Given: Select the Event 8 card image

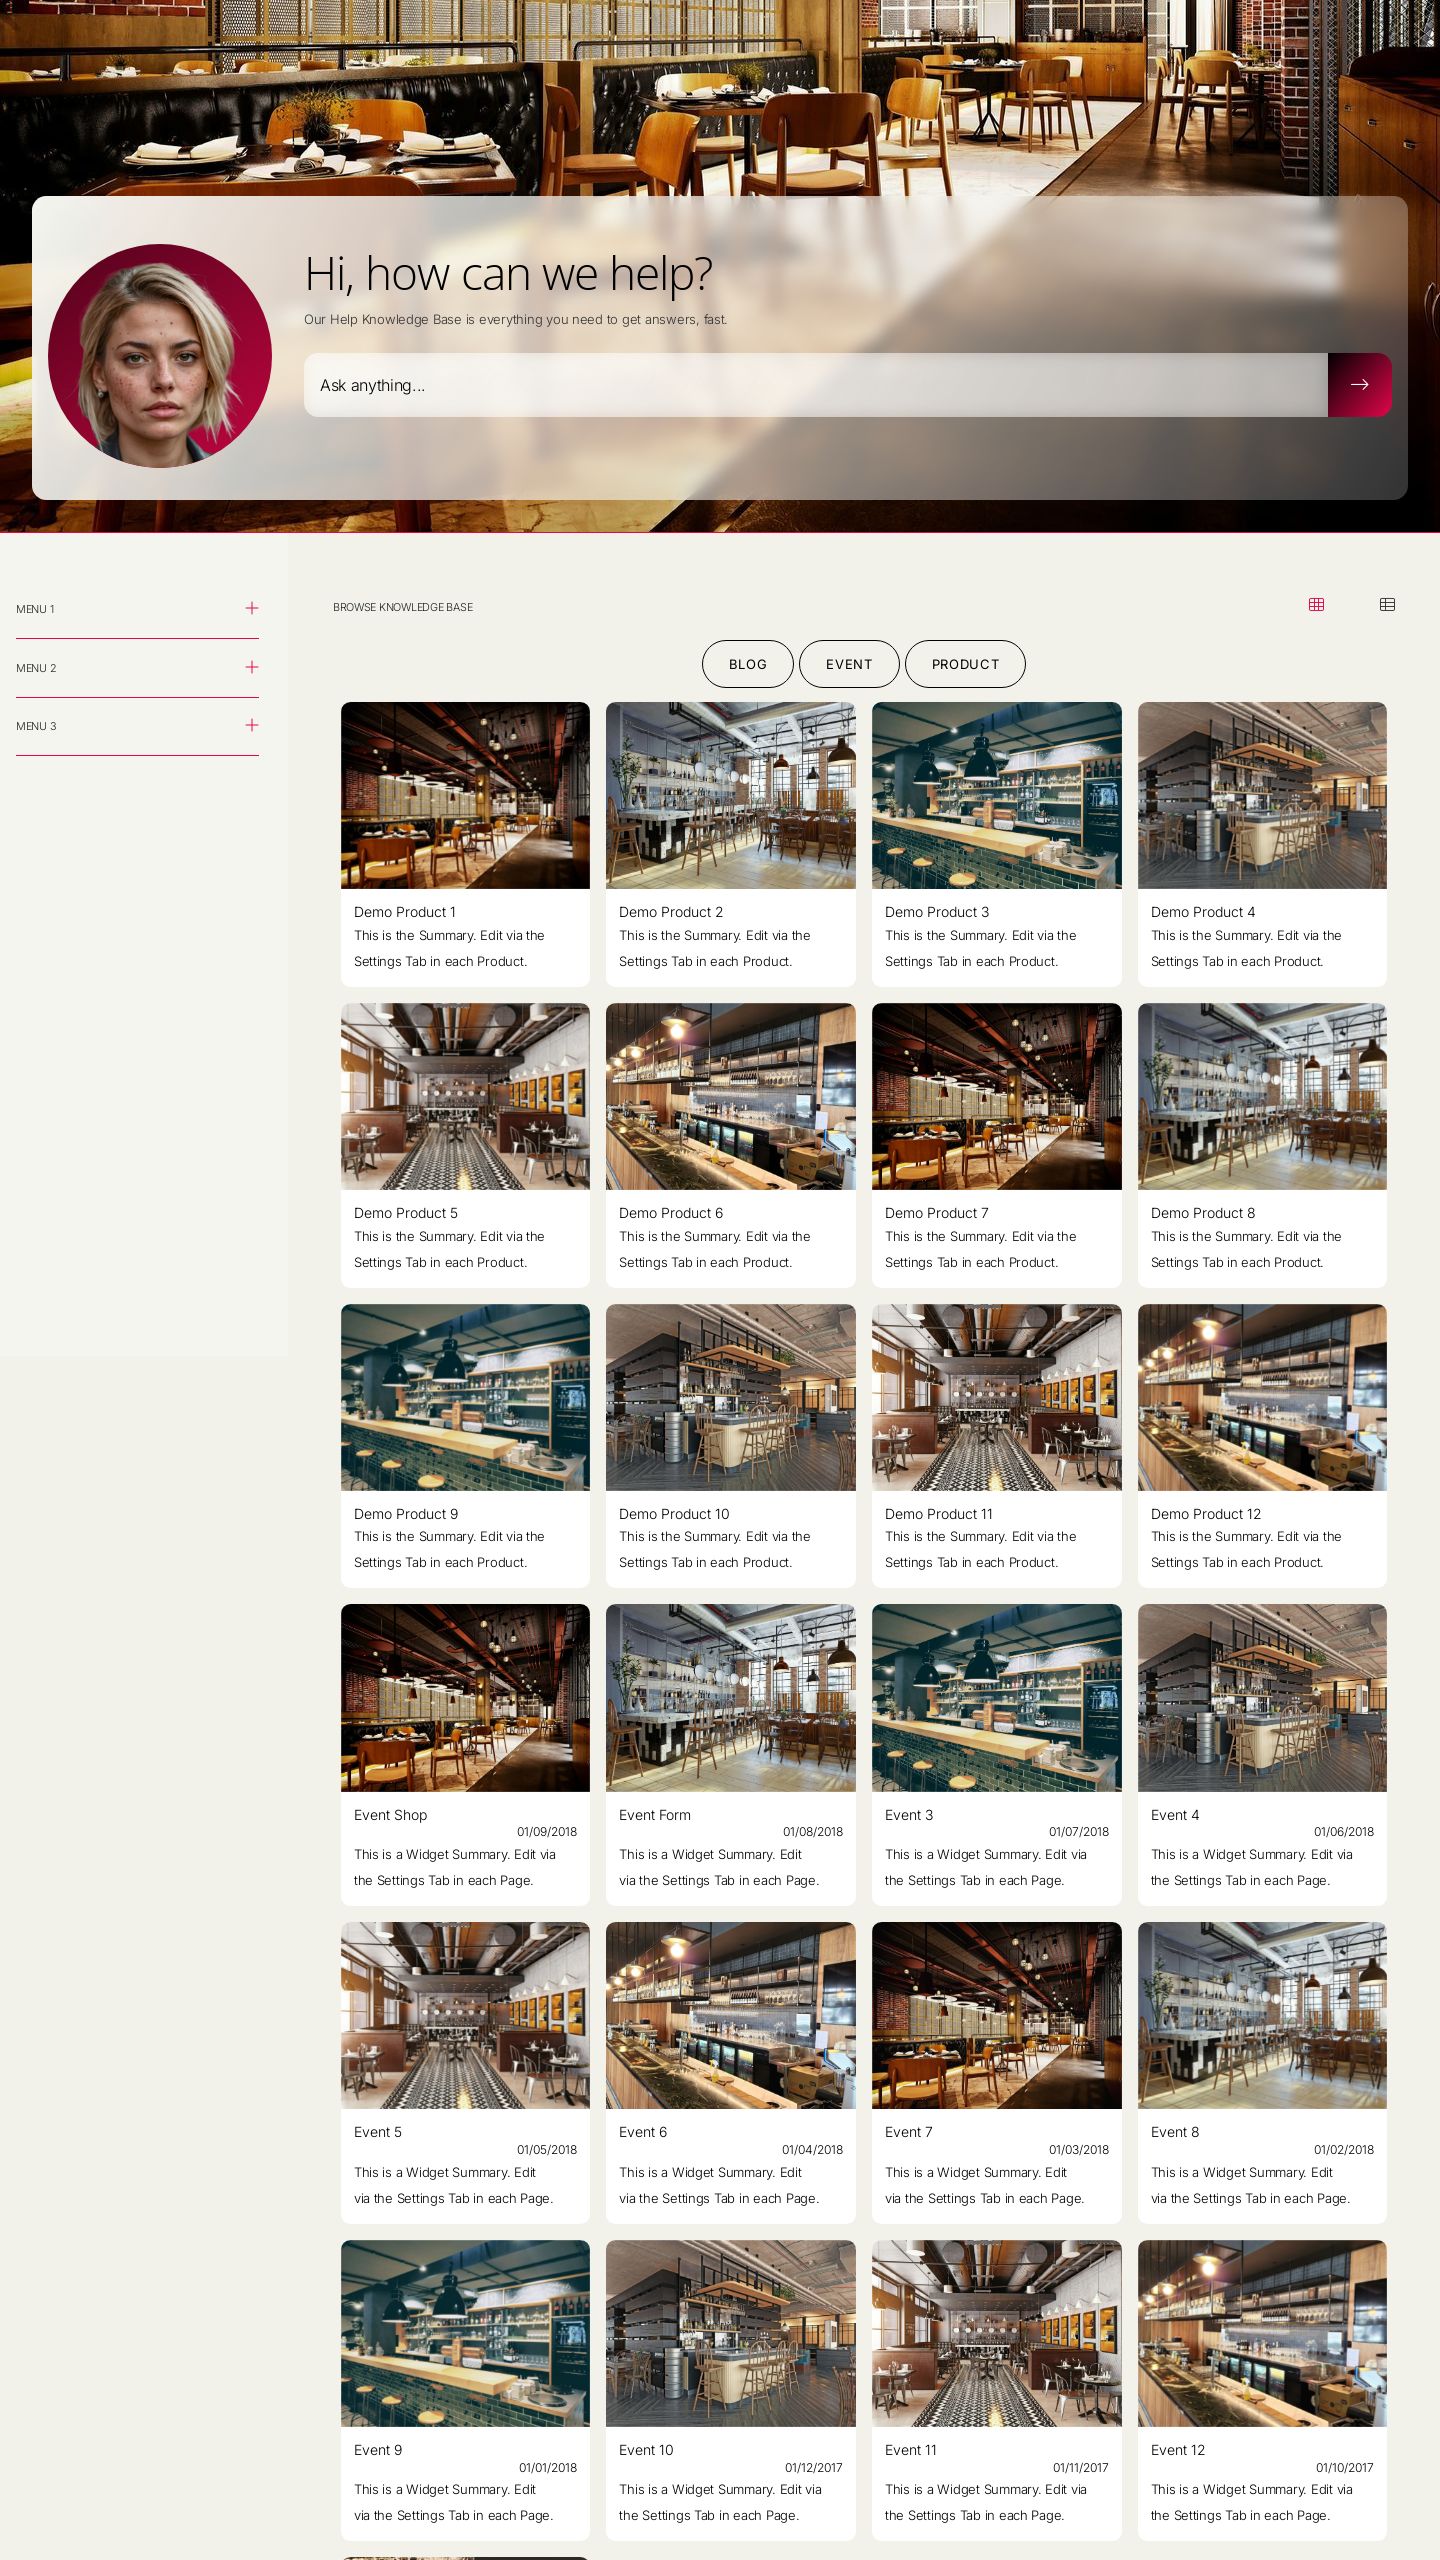Looking at the screenshot, I should pos(1262,2015).
